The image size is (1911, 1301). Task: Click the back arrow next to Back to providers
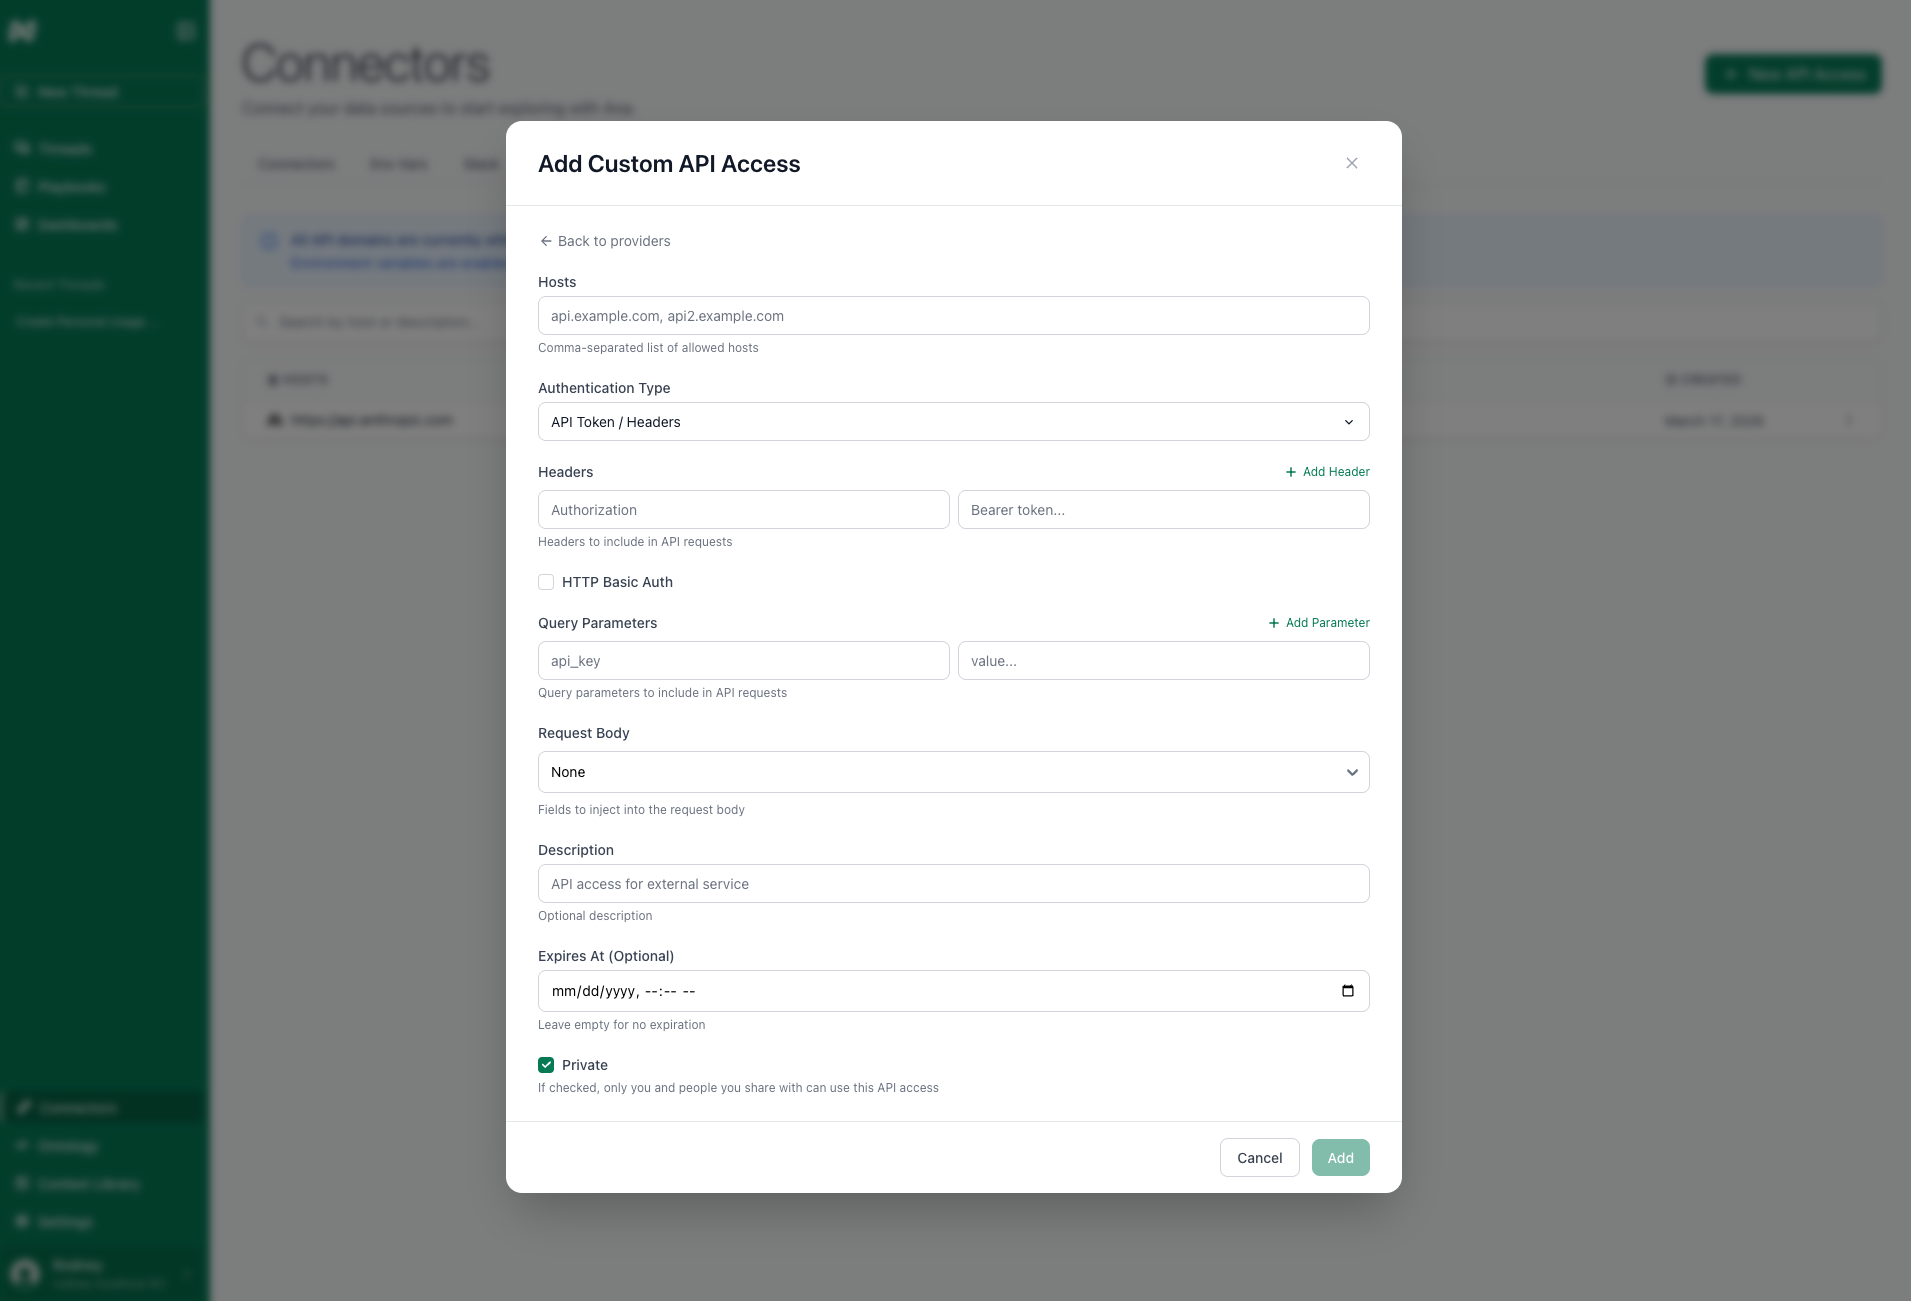pos(548,241)
